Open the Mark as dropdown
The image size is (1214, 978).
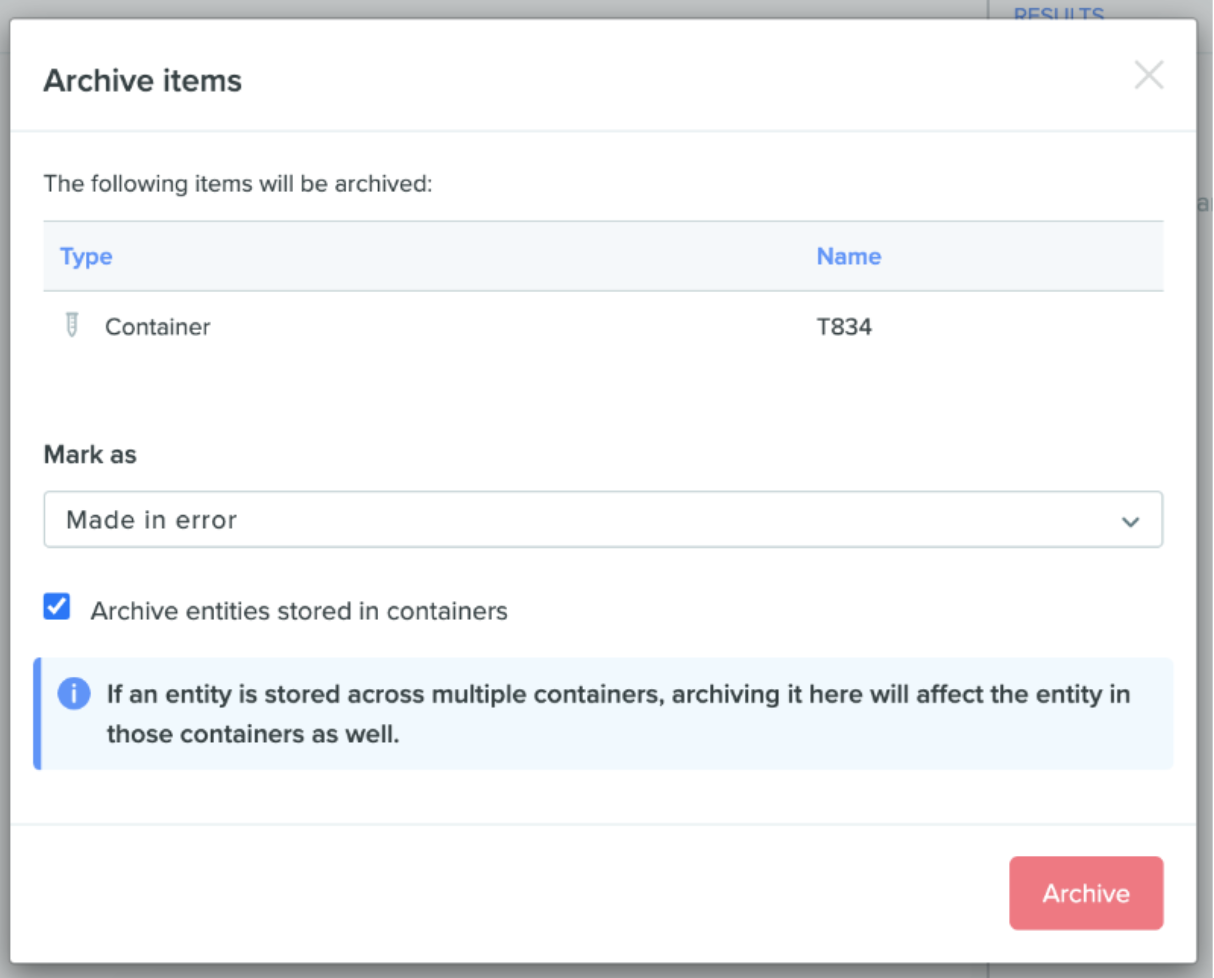point(603,519)
